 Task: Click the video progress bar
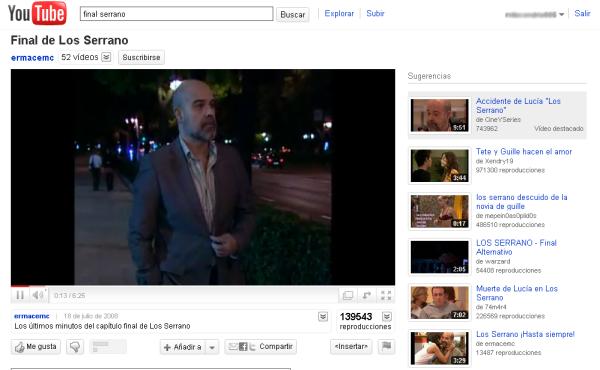[x=203, y=286]
